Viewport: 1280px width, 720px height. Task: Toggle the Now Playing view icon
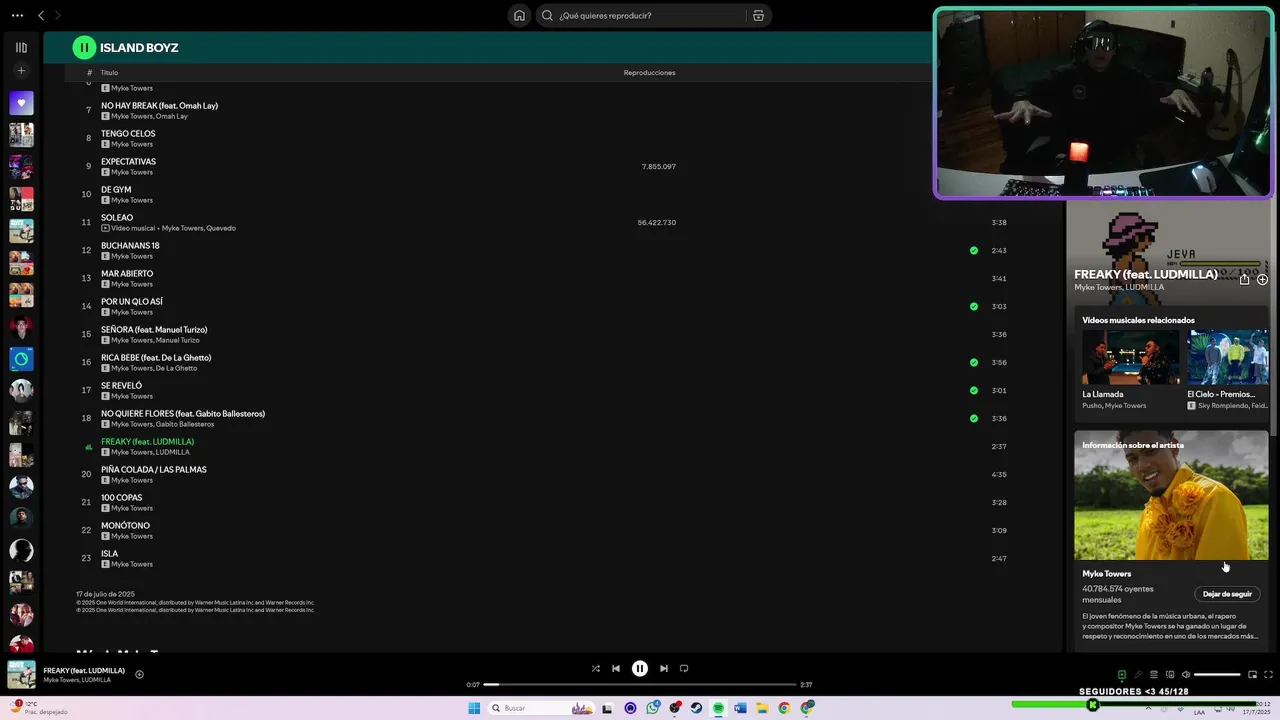click(1121, 675)
